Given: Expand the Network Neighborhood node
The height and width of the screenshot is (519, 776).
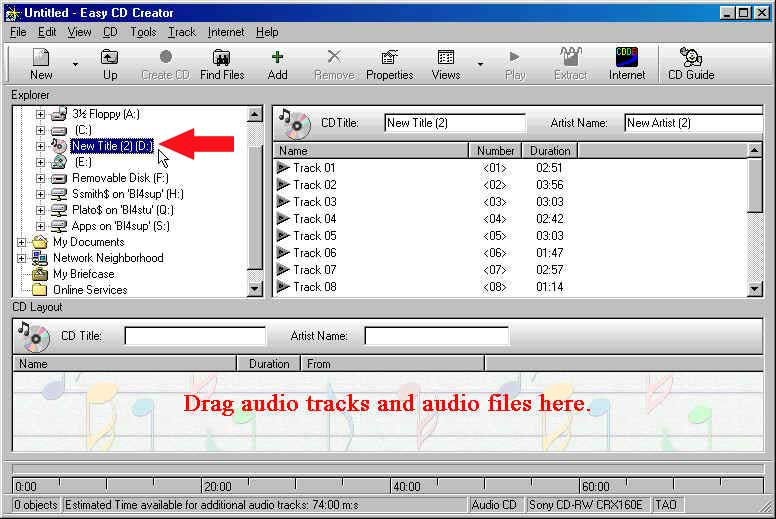Looking at the screenshot, I should [21, 258].
